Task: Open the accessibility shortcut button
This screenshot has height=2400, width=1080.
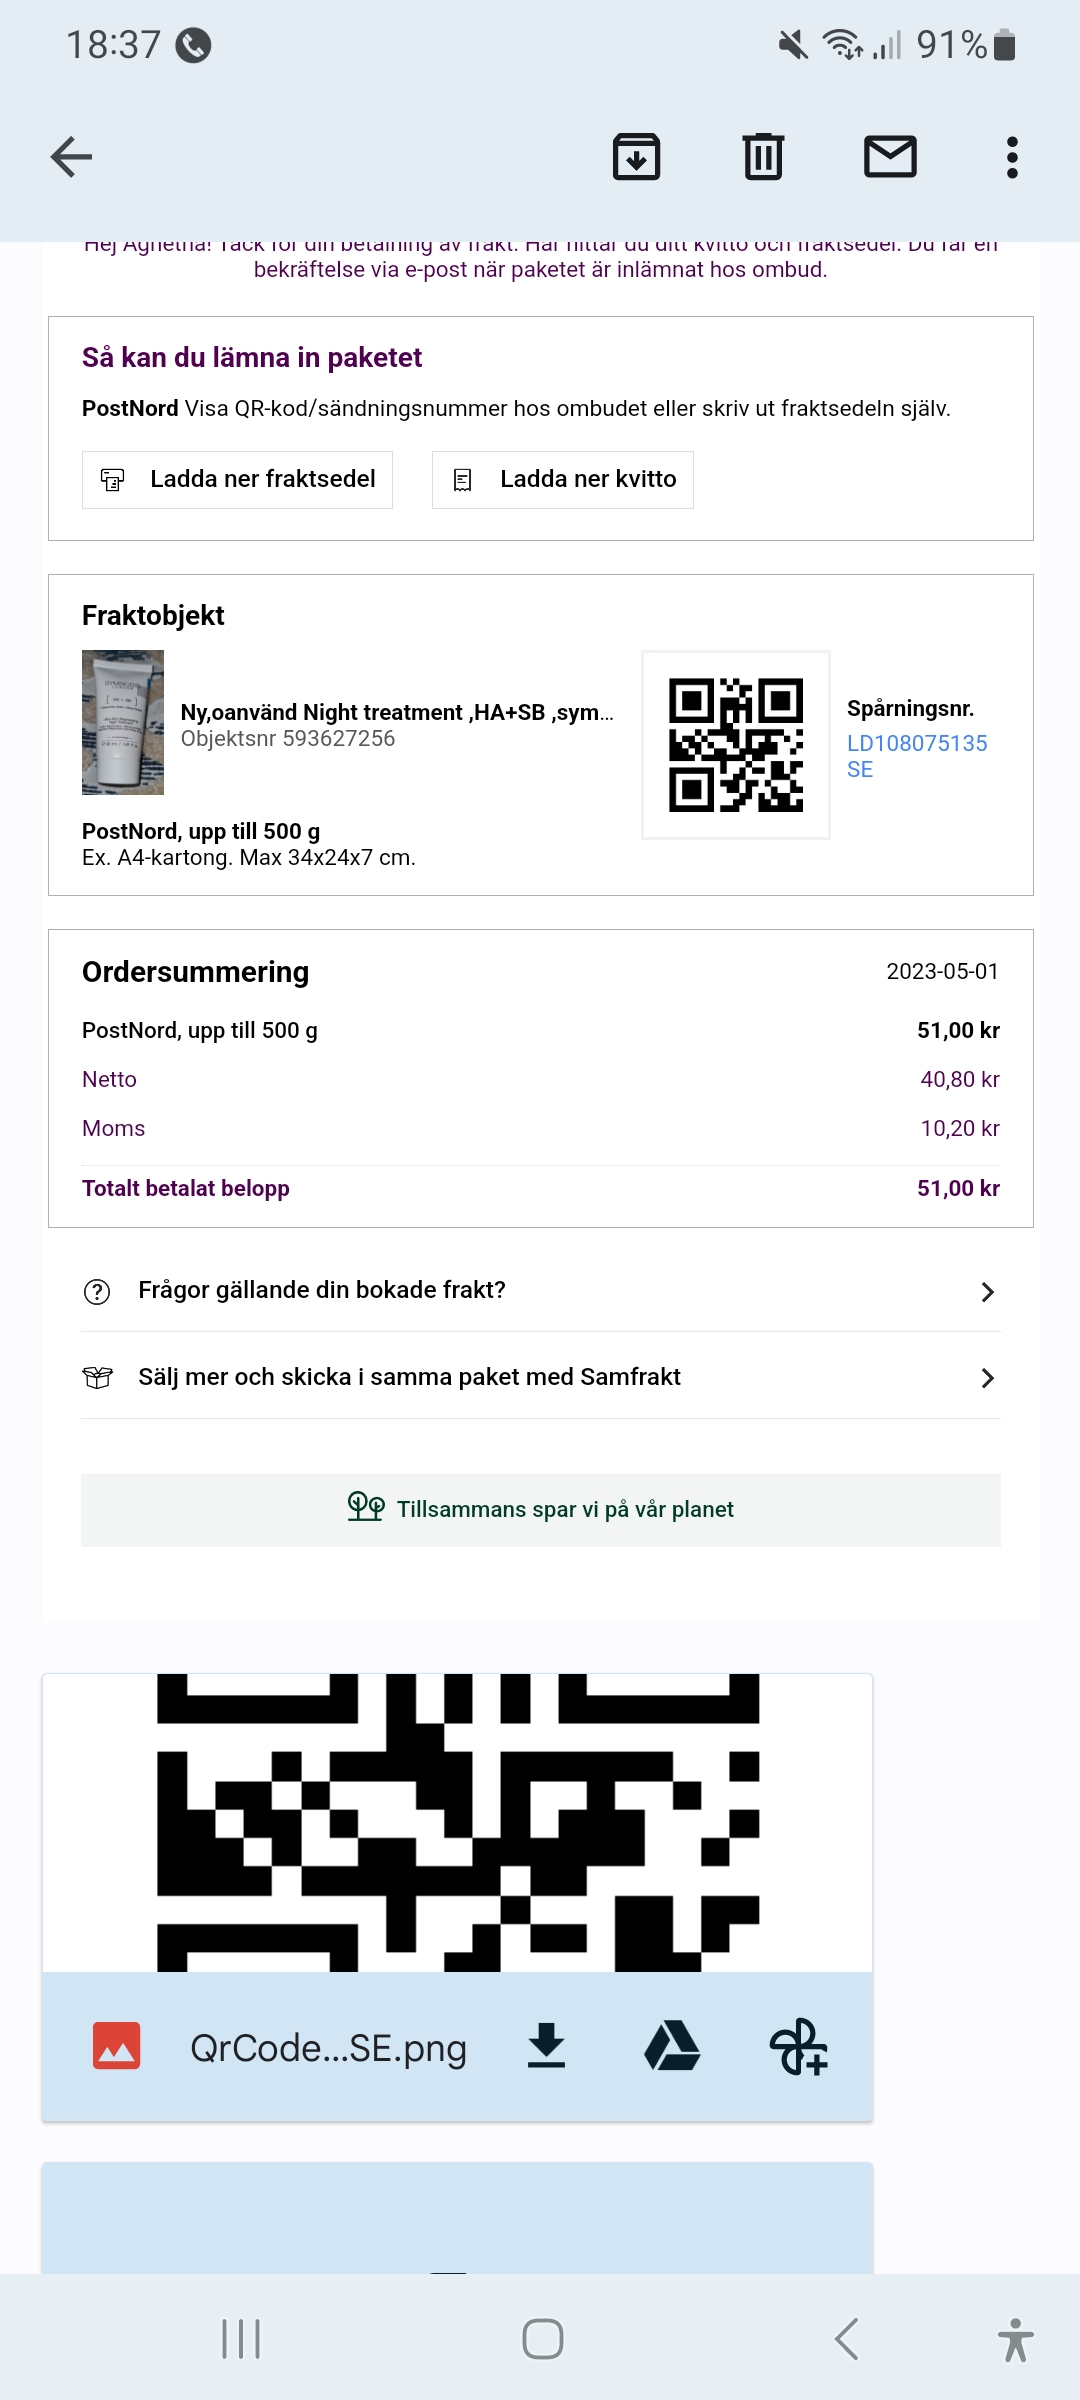Action: (x=1015, y=2339)
